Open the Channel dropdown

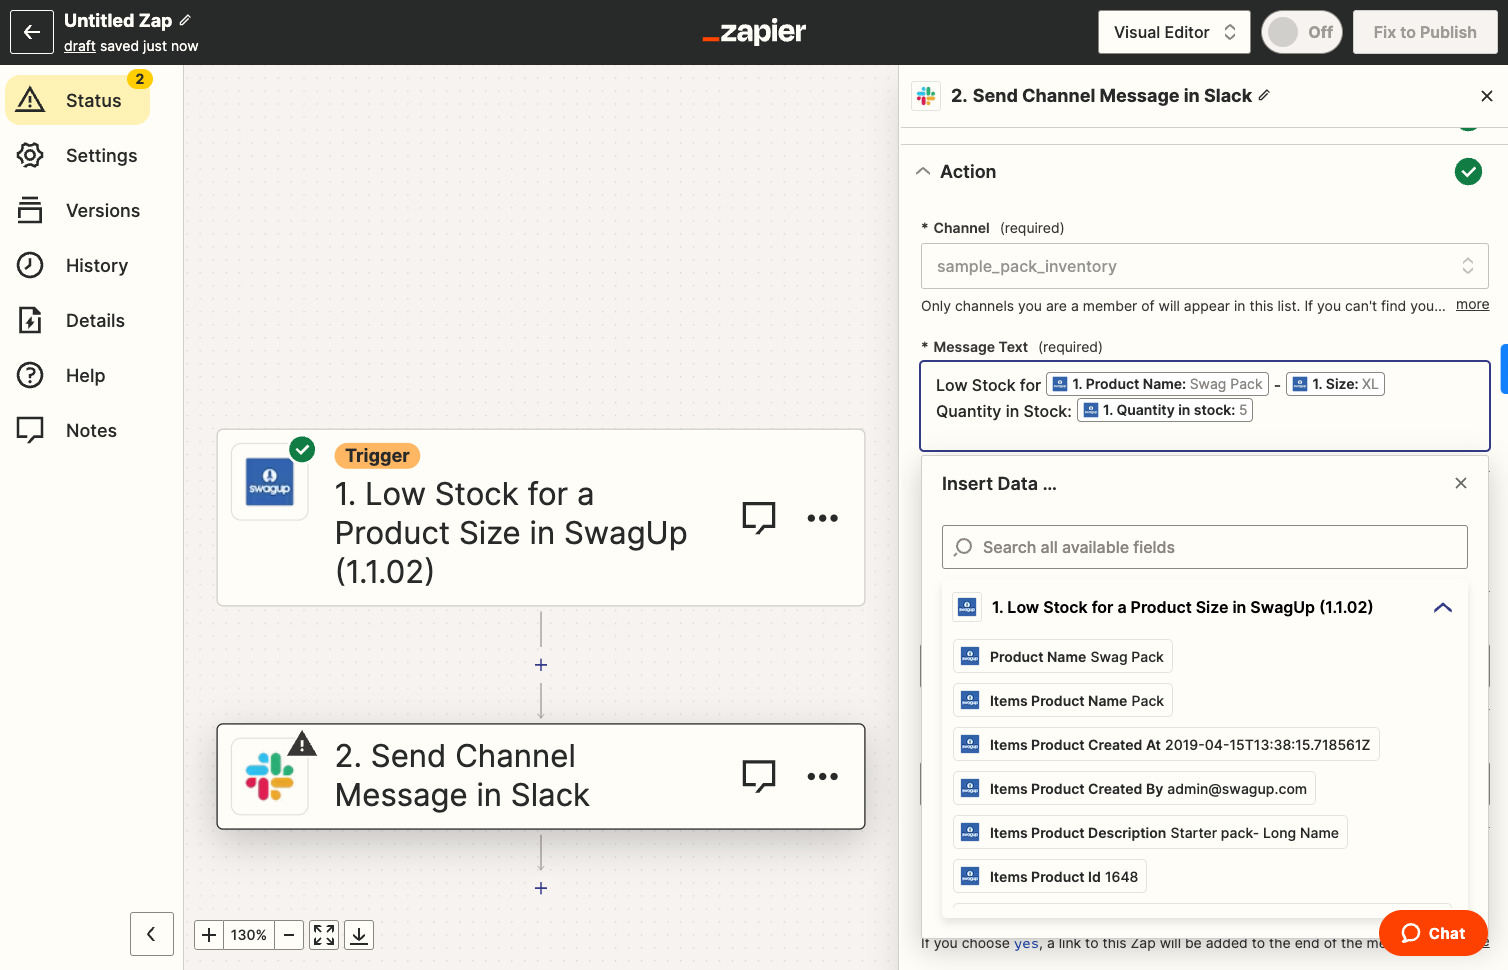click(x=1205, y=266)
